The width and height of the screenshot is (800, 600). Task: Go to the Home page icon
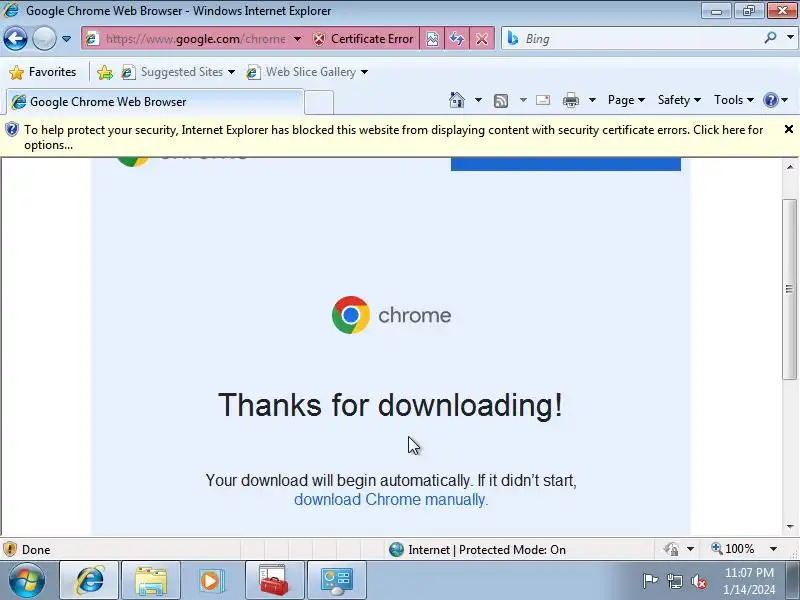coord(457,100)
